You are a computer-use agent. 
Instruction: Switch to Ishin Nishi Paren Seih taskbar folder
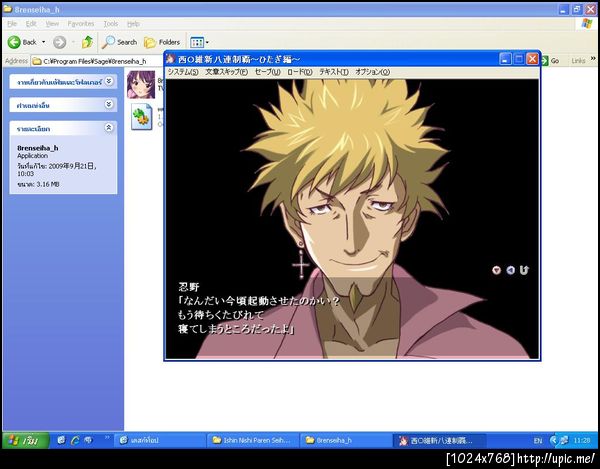click(x=253, y=441)
